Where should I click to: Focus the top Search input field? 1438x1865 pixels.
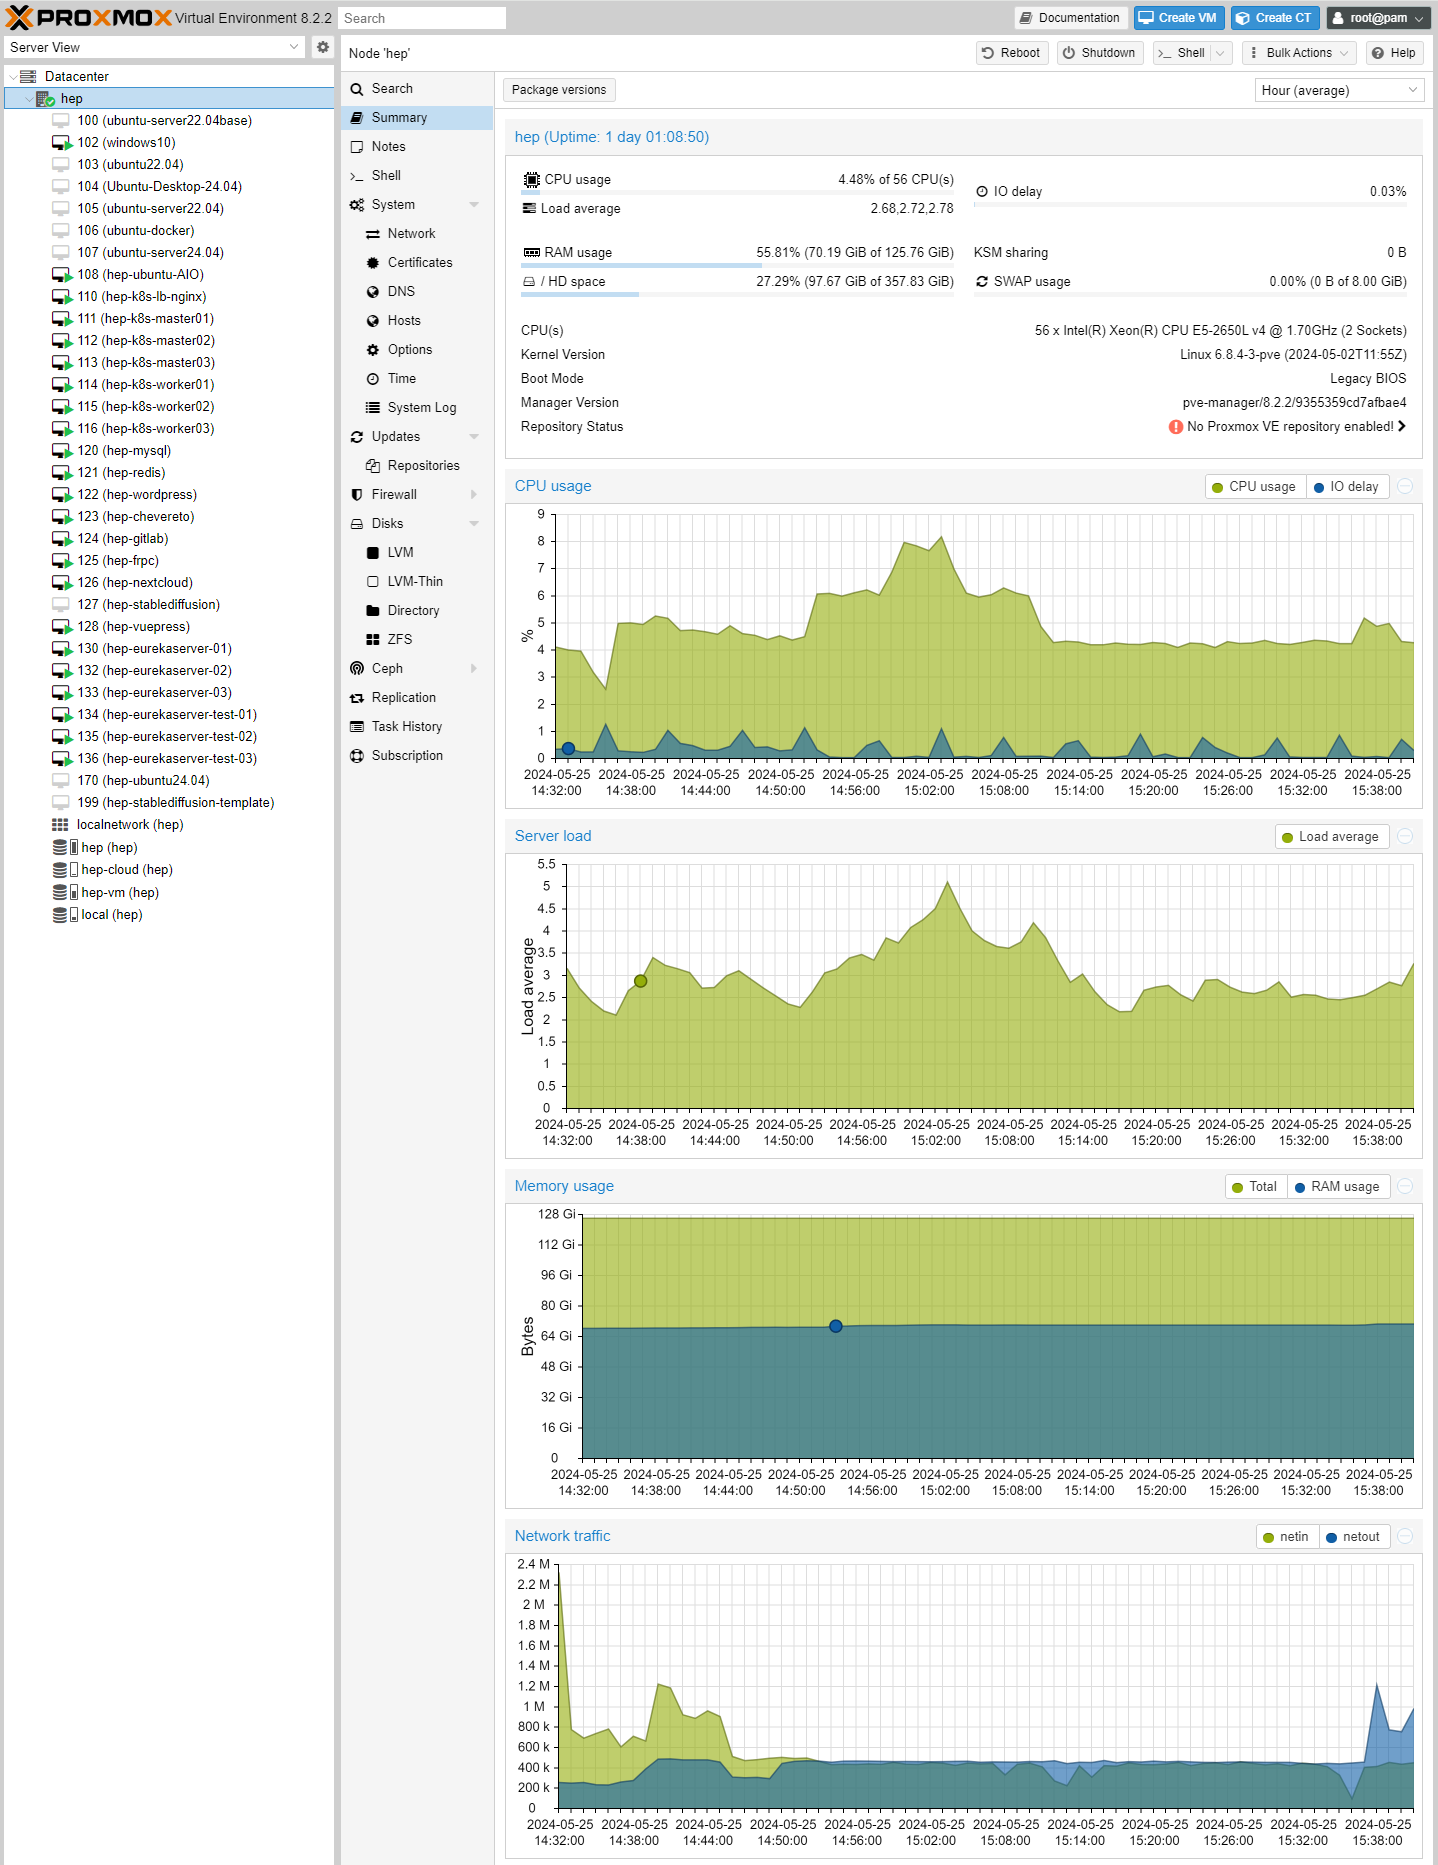(422, 18)
